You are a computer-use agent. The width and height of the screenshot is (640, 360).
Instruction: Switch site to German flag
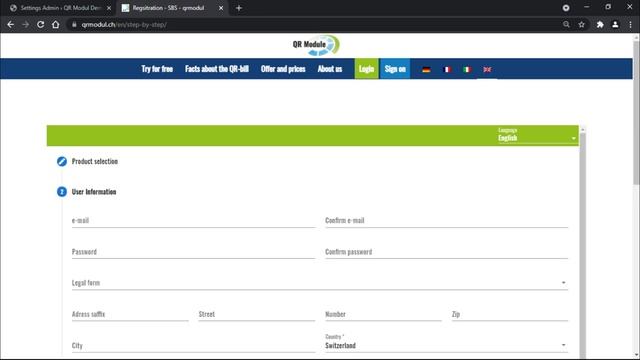[x=426, y=69]
